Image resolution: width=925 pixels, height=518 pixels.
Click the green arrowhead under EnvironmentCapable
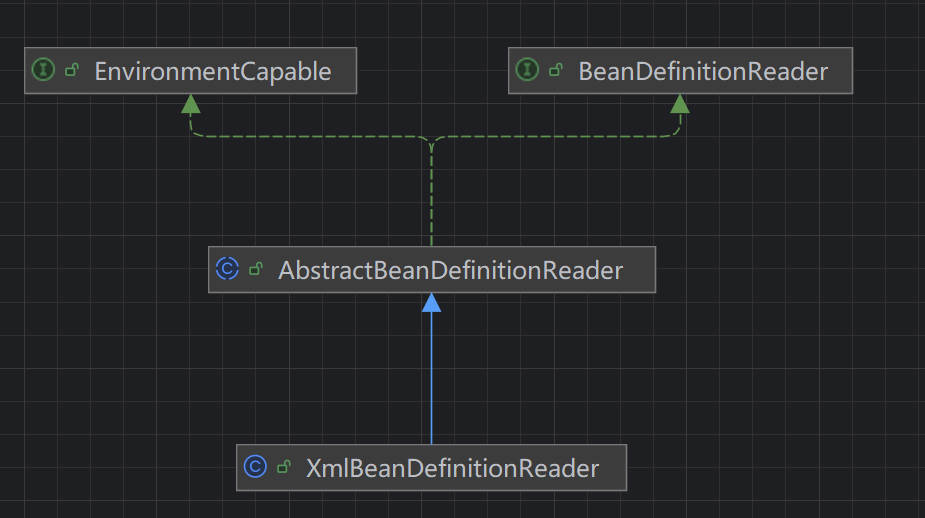point(190,103)
